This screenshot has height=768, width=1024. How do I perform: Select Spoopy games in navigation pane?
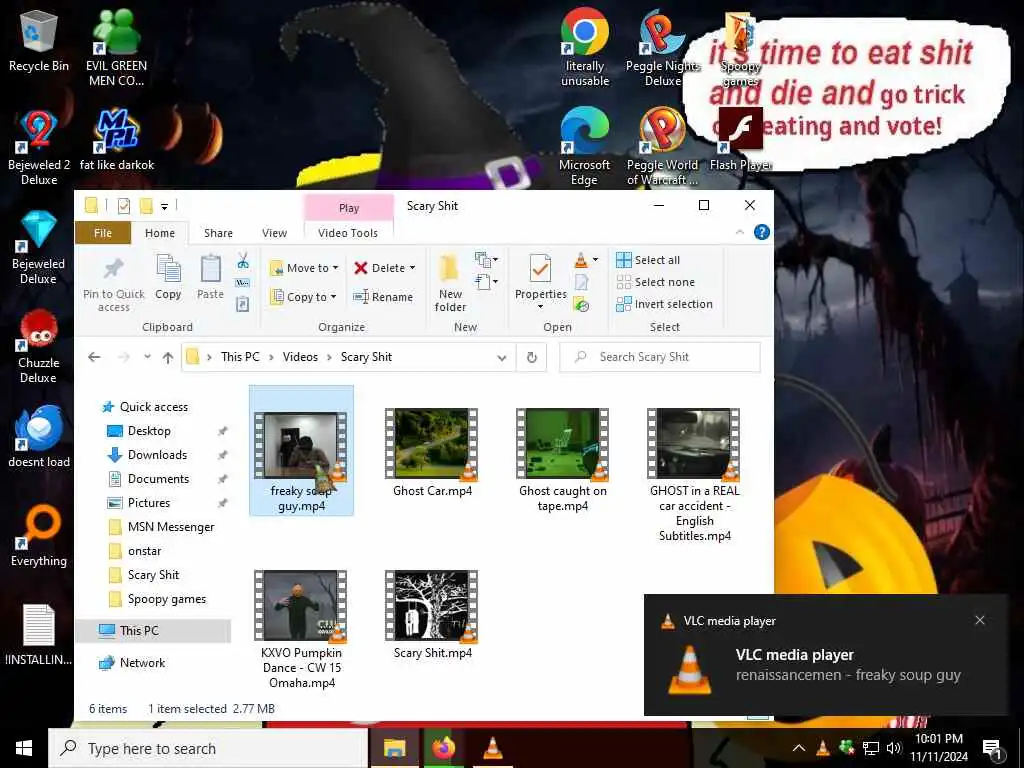[x=167, y=599]
